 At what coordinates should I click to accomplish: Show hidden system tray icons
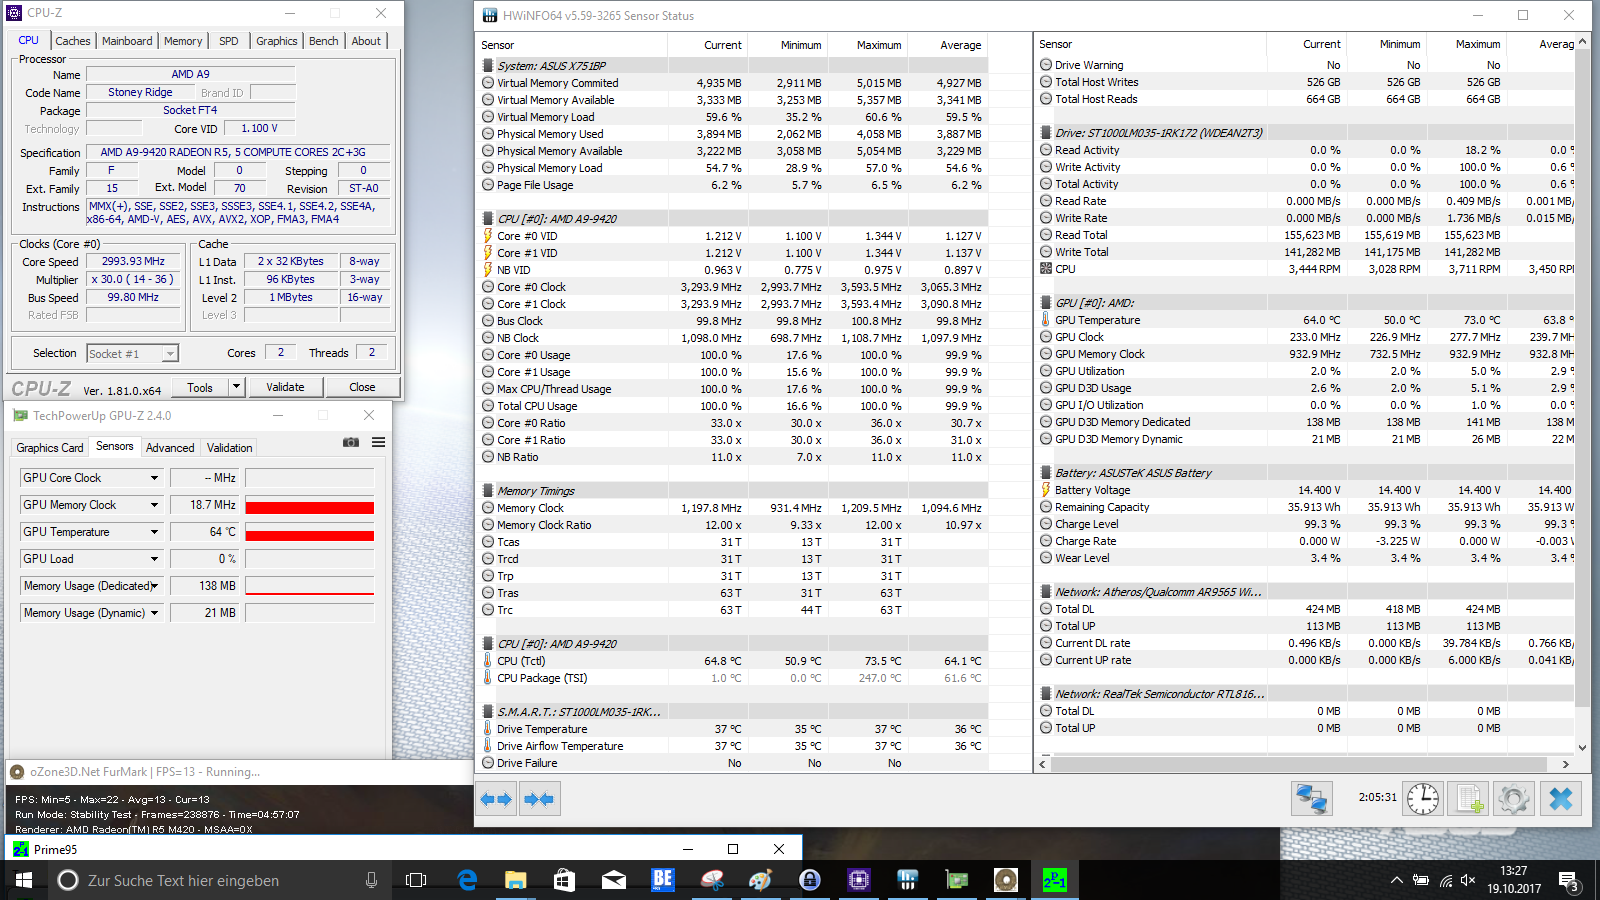coord(1396,880)
